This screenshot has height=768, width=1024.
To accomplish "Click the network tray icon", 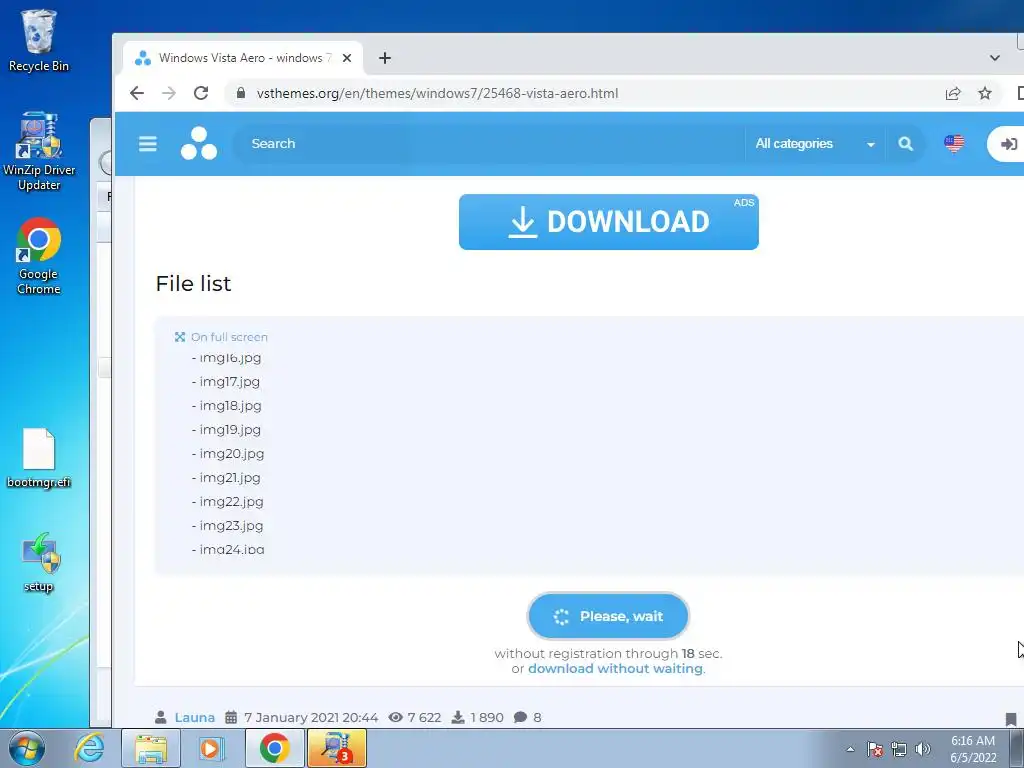I will (x=899, y=749).
